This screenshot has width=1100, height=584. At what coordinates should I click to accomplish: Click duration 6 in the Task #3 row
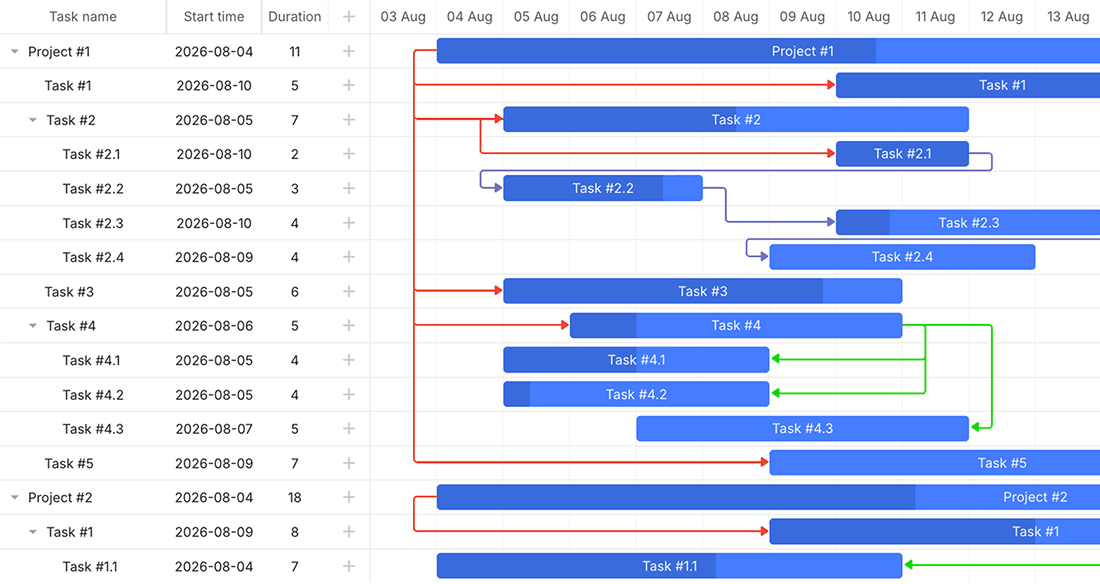tap(295, 292)
